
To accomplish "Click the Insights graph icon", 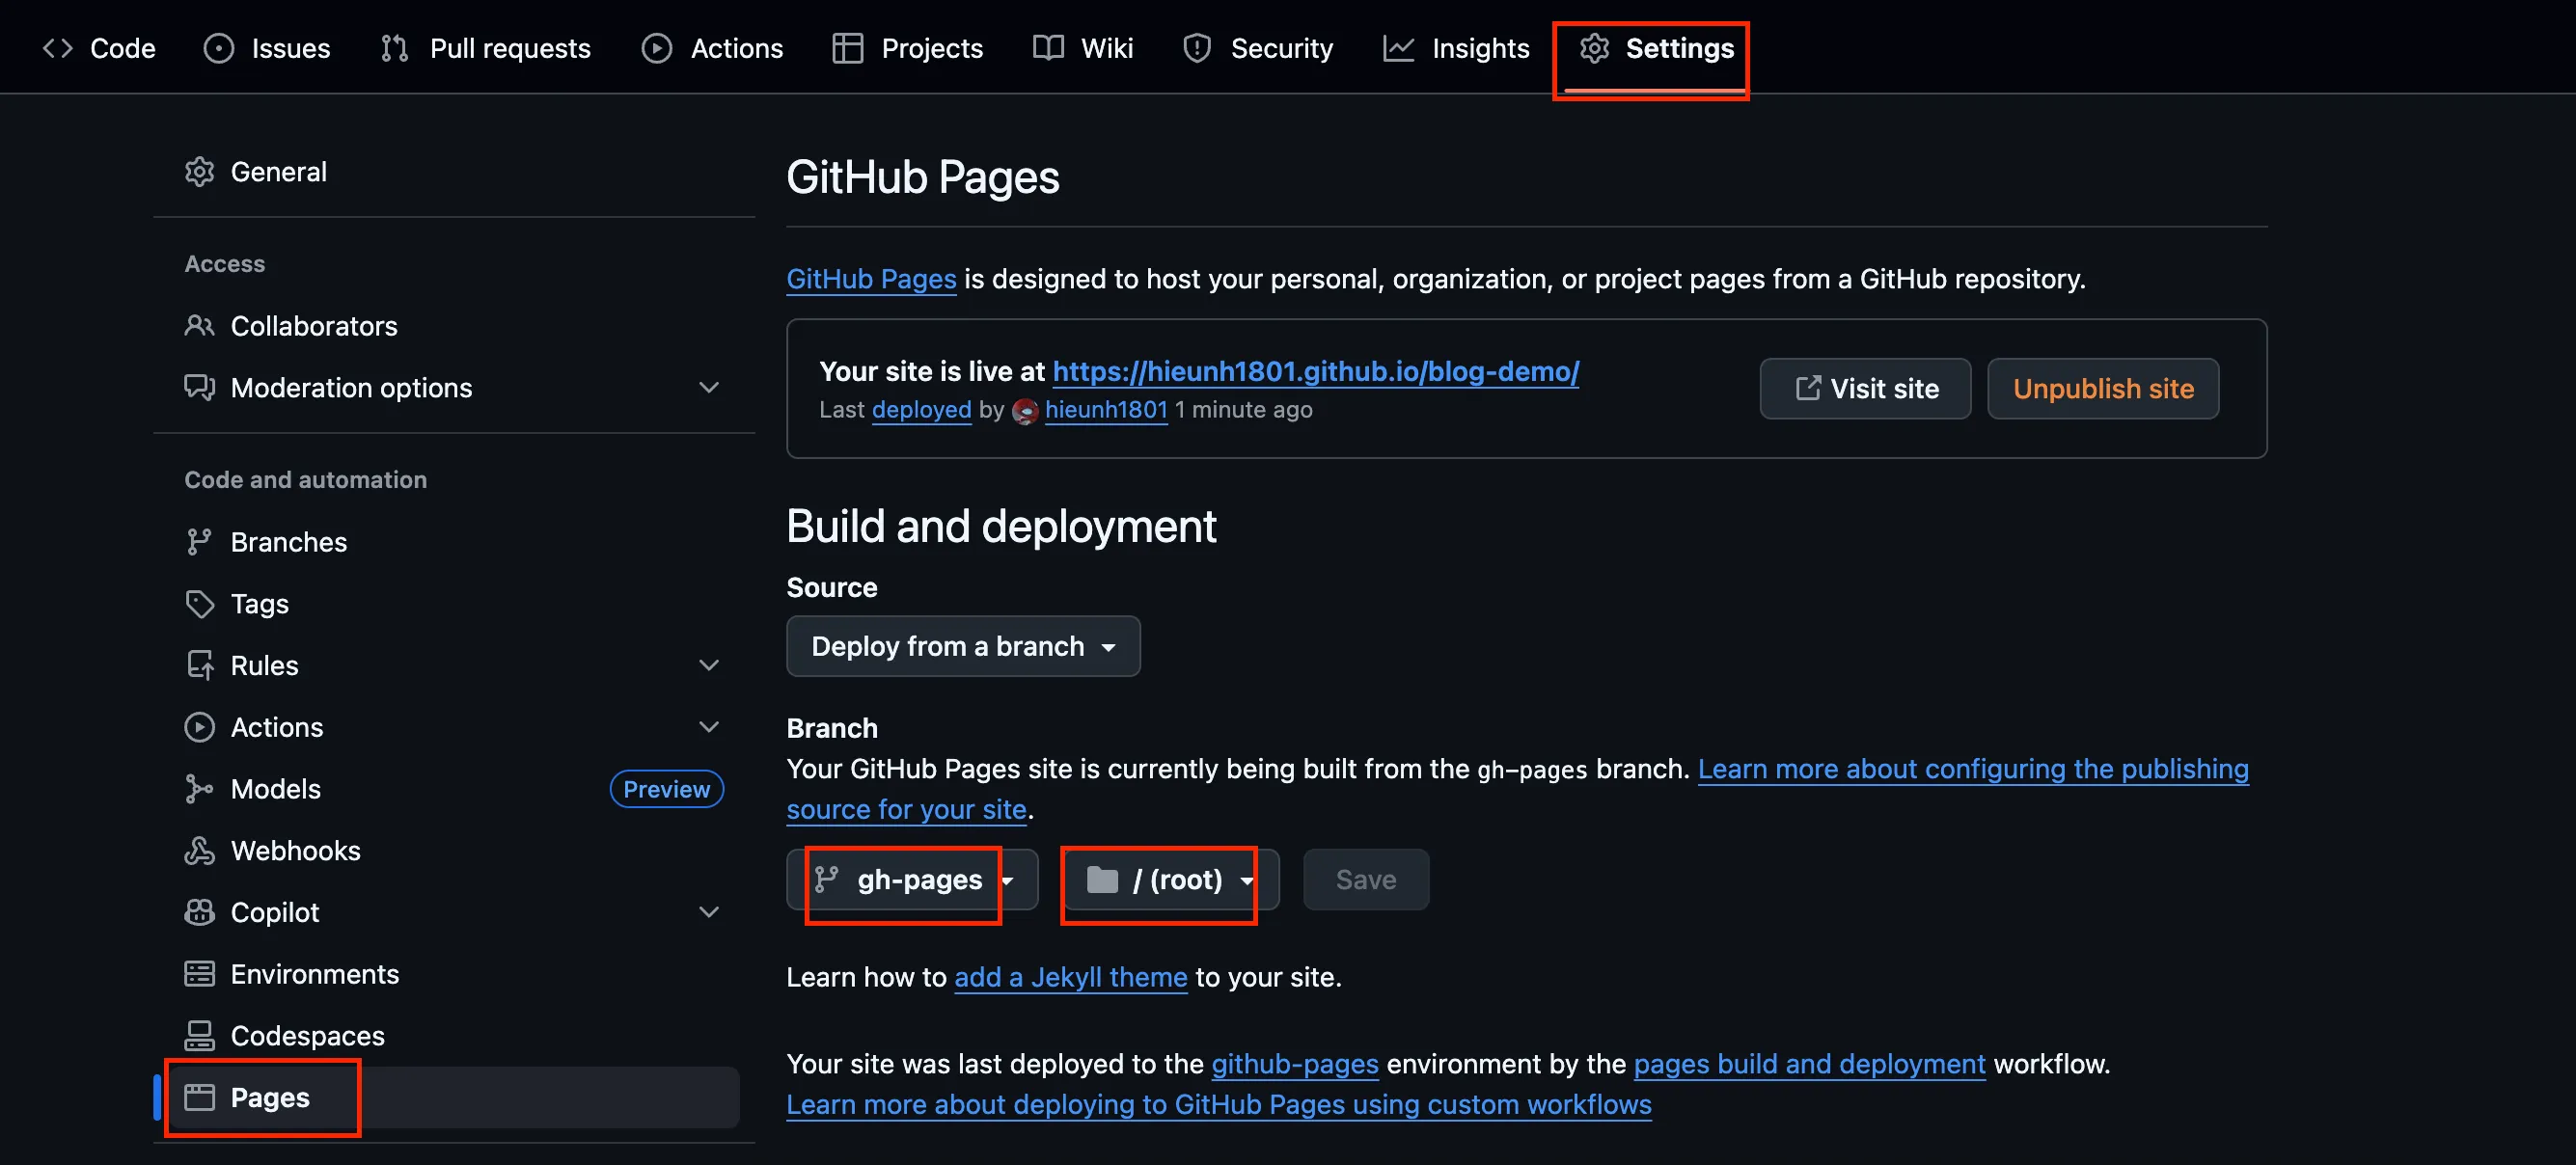I will click(x=1398, y=48).
